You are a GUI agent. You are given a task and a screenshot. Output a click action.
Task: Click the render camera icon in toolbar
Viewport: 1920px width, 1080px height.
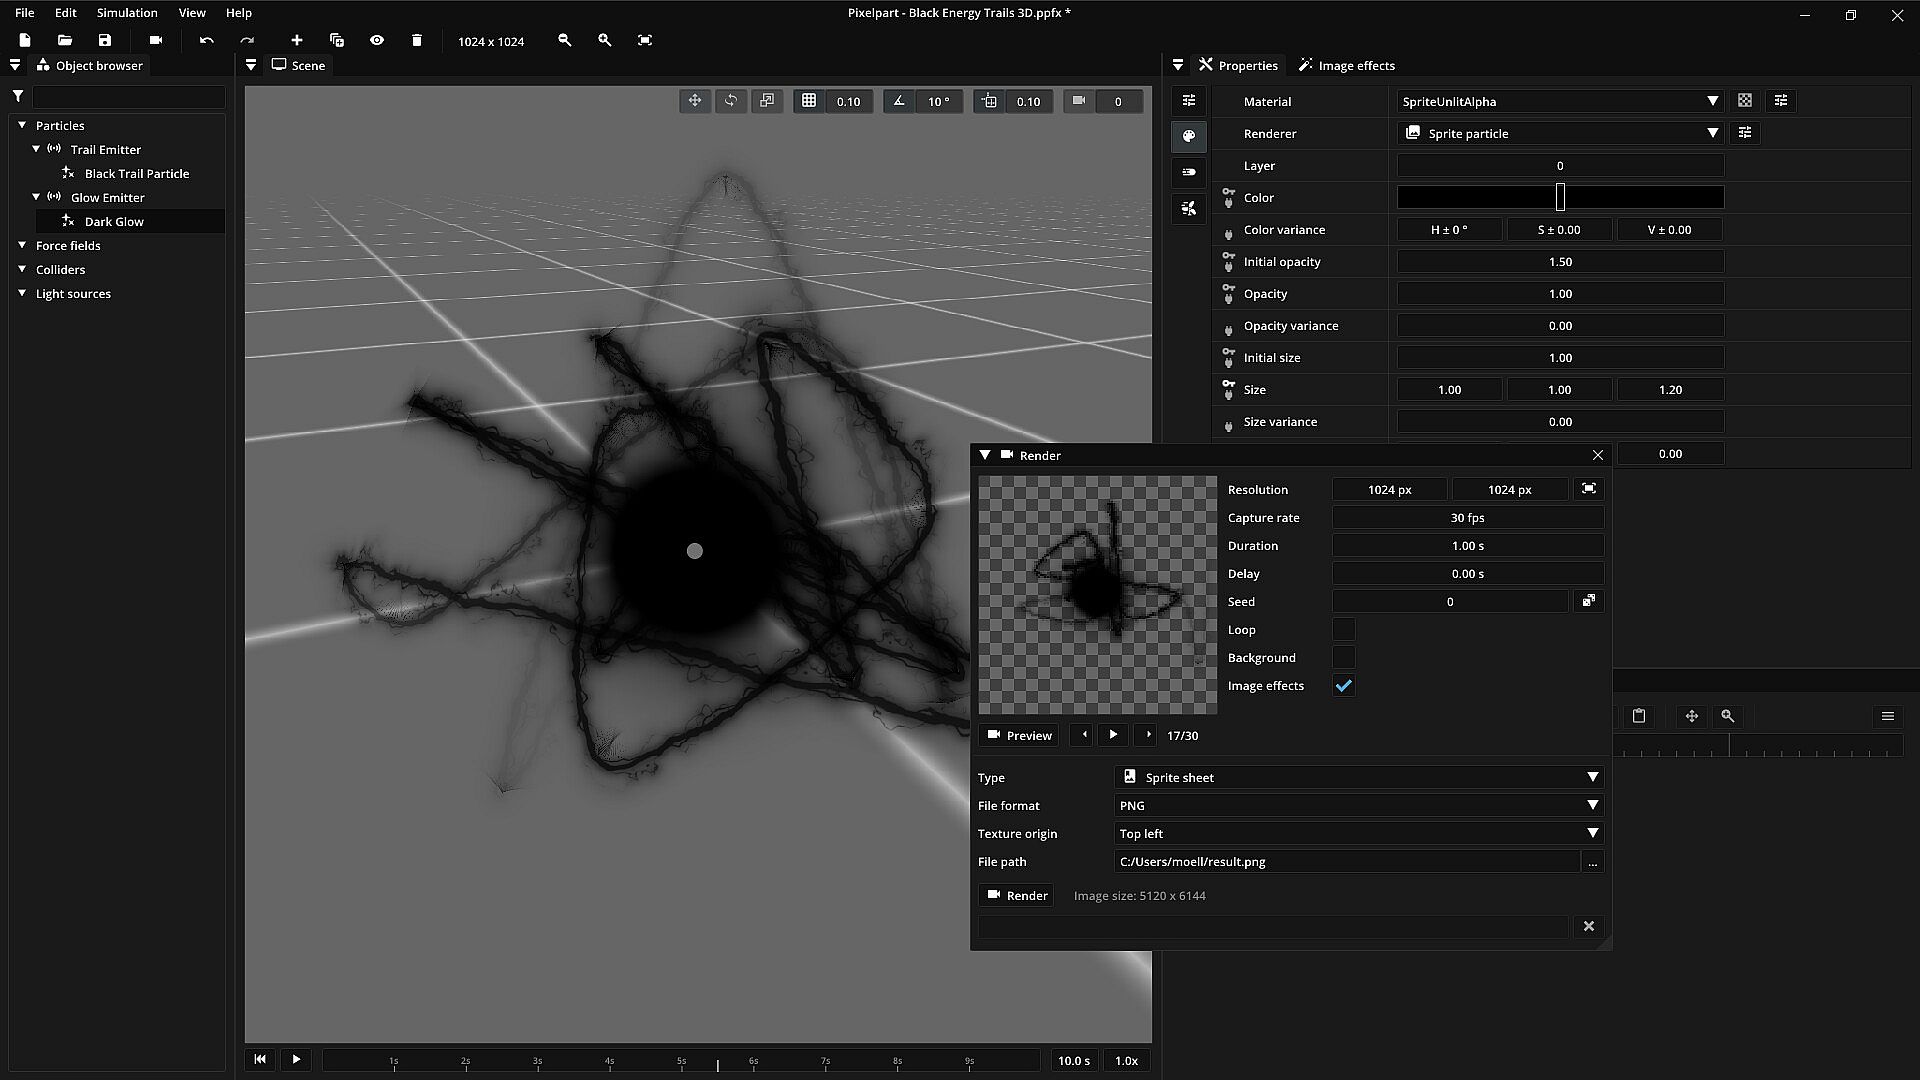(x=156, y=40)
